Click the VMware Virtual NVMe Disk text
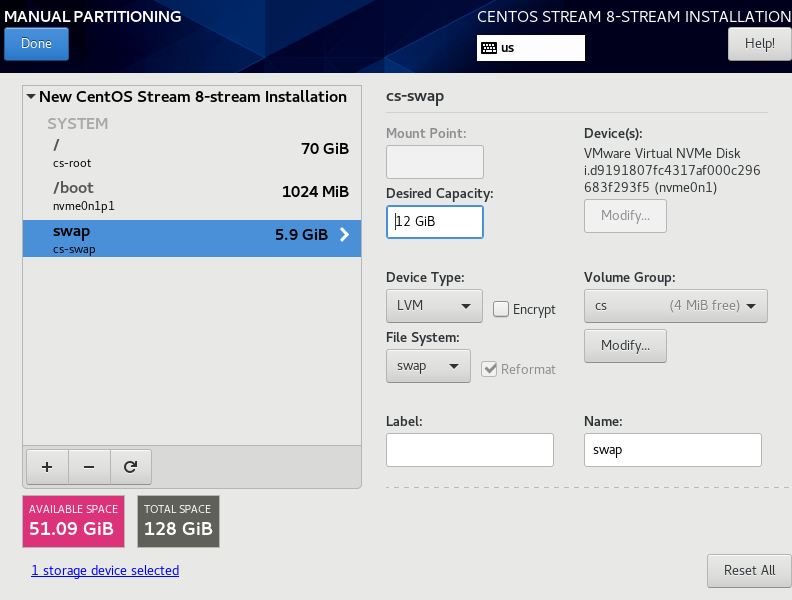This screenshot has width=792, height=600. (662, 153)
